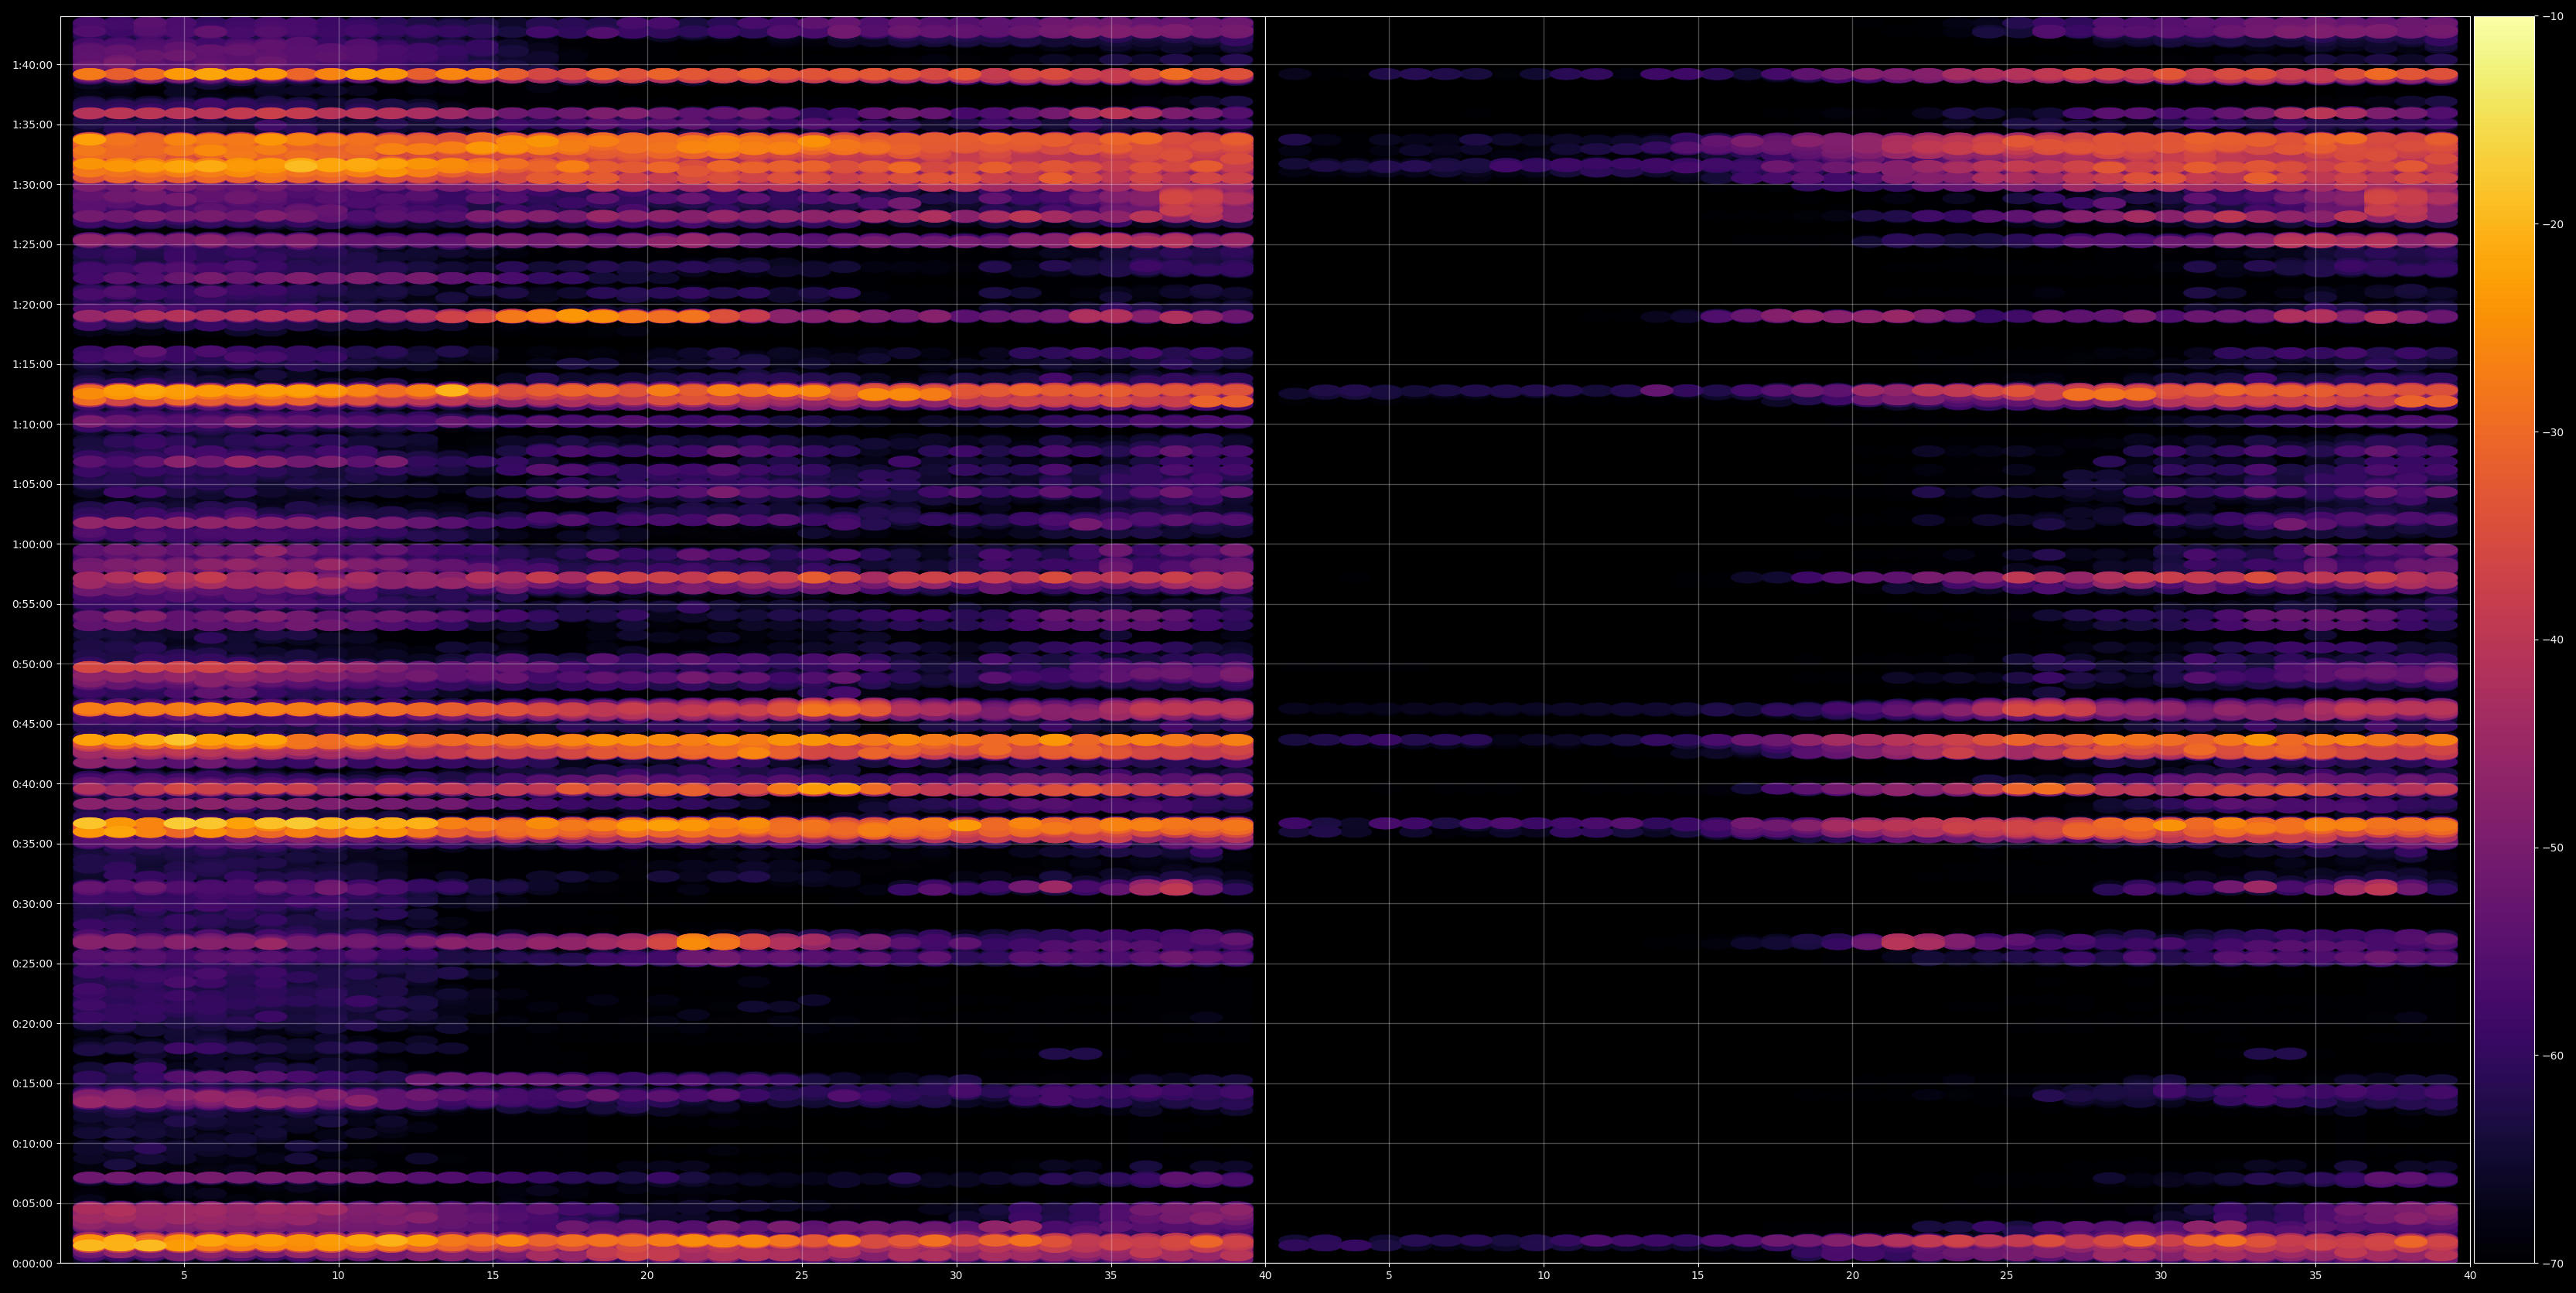Select x-axis label 30 of the left plot

(x=956, y=1276)
